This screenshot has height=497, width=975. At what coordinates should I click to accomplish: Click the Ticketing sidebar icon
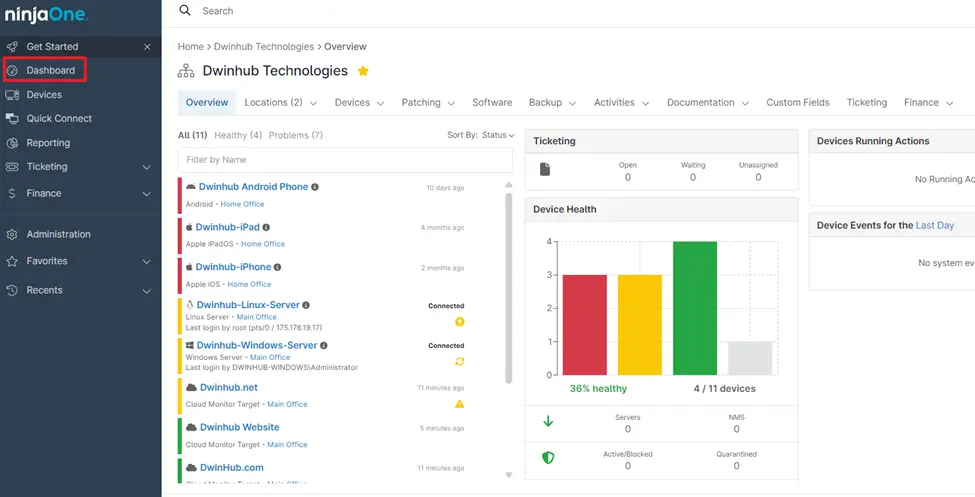[x=12, y=167]
